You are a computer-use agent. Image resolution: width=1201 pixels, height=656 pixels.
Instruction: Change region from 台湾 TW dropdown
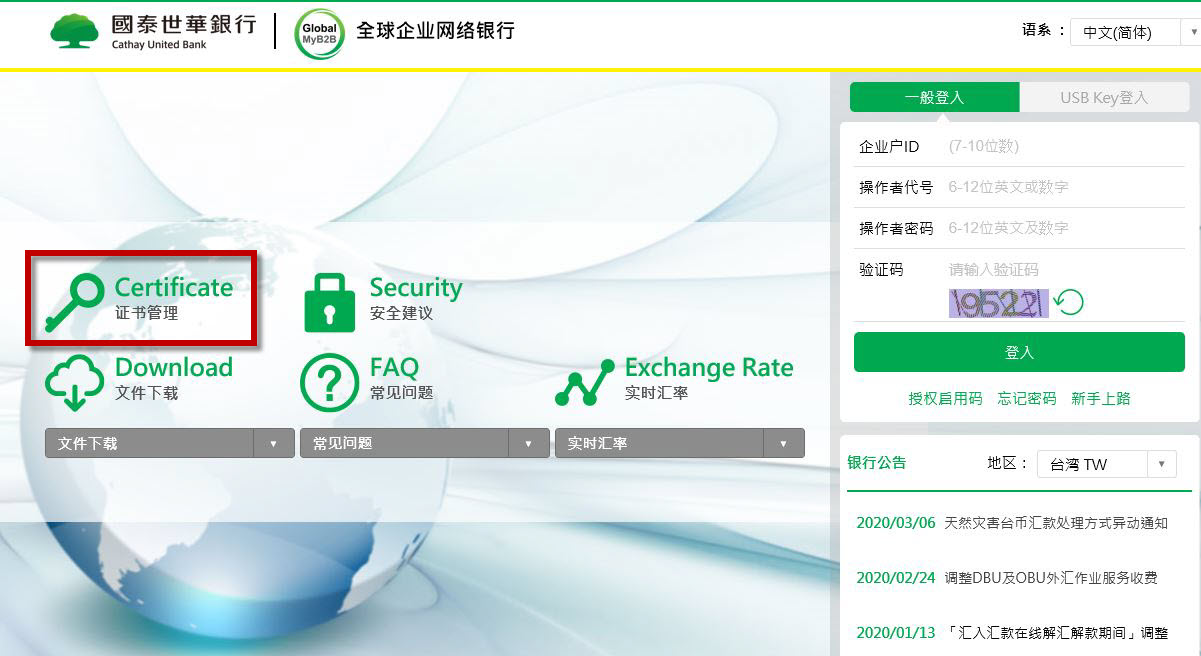[x=1105, y=464]
